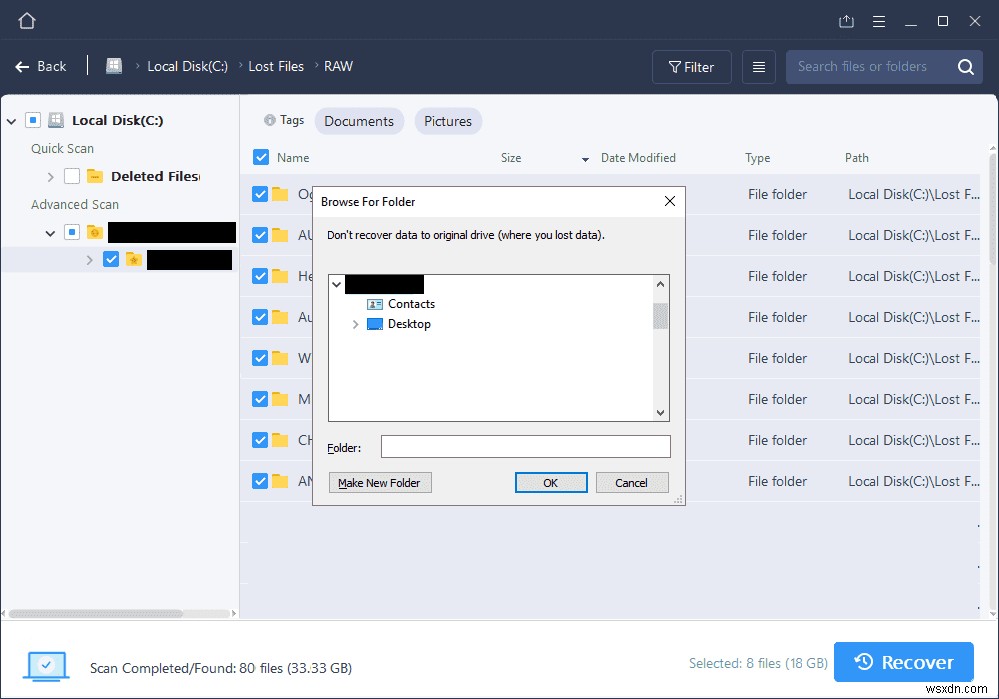Select the Documents tag

(359, 121)
